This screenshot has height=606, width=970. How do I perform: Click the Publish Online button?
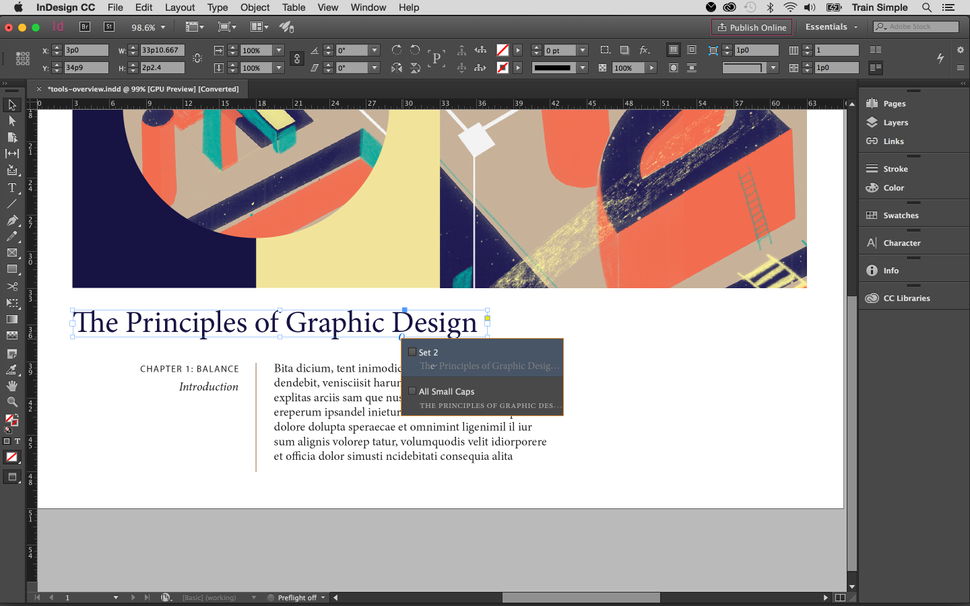[x=751, y=27]
